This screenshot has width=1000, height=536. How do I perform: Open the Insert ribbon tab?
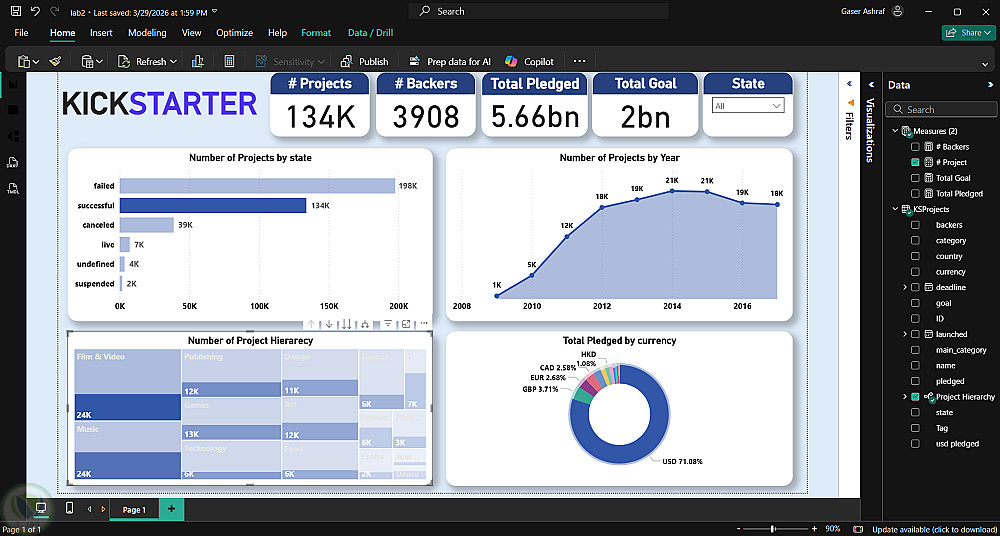101,33
